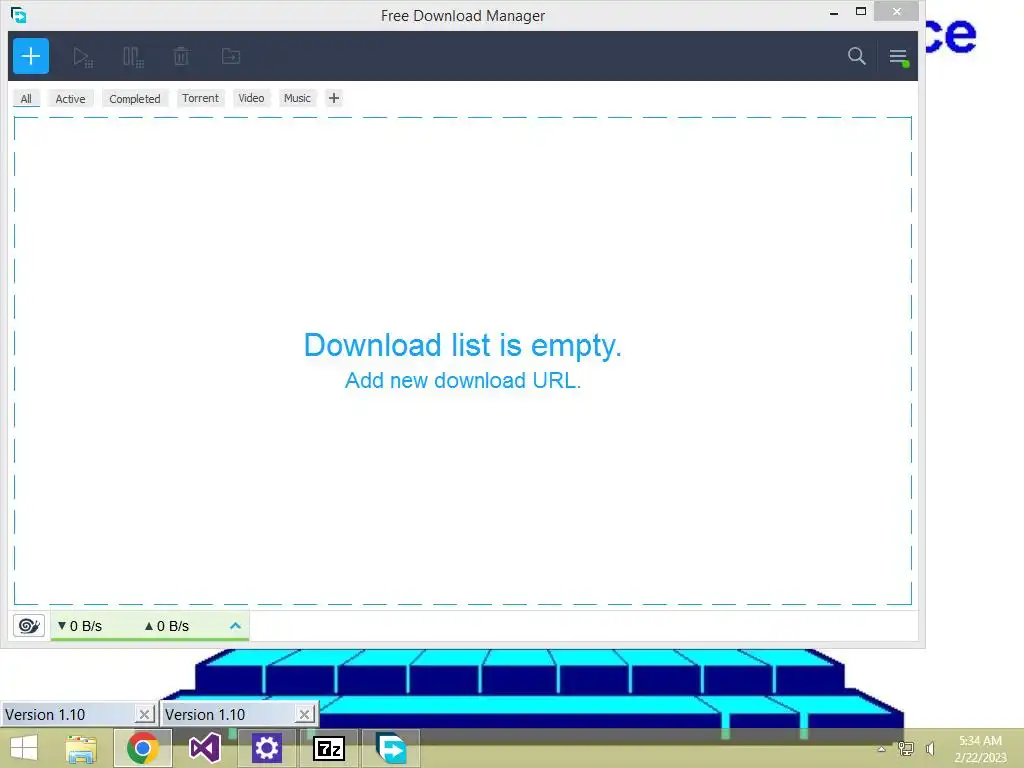This screenshot has height=768, width=1024.
Task: Start all downloads toolbar icon
Action: pyautogui.click(x=82, y=57)
